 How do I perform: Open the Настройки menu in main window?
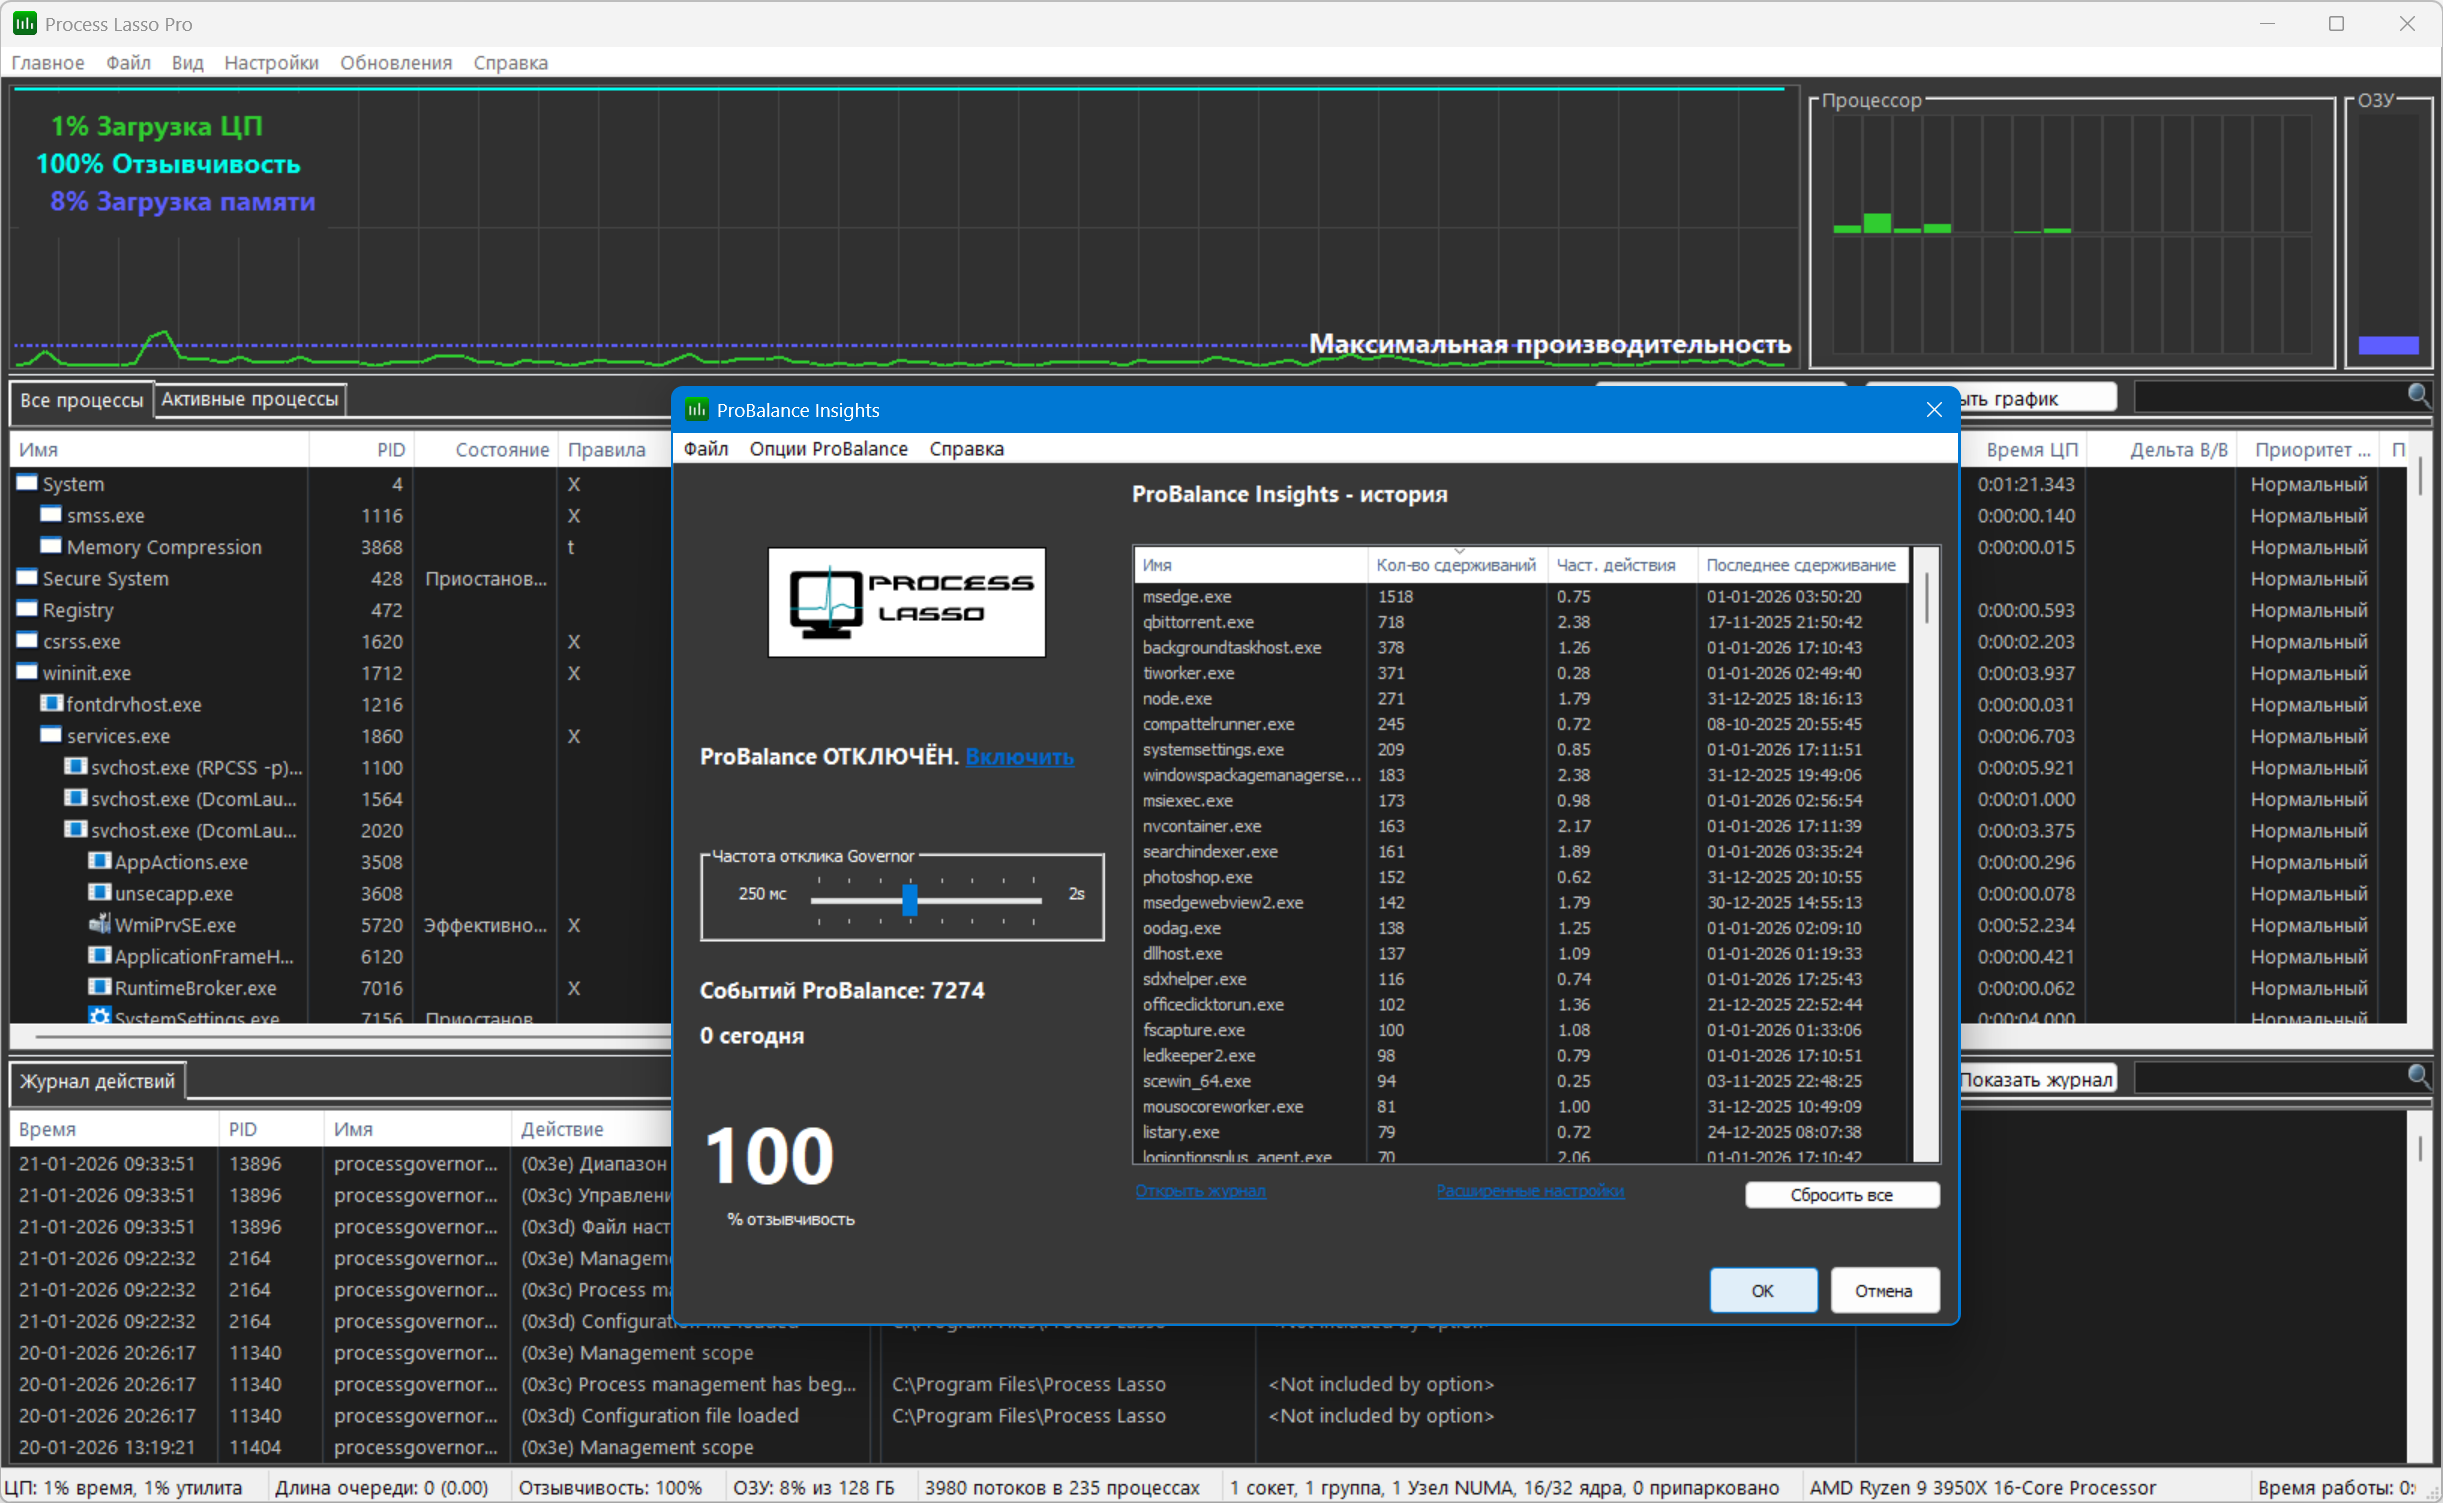(x=271, y=63)
